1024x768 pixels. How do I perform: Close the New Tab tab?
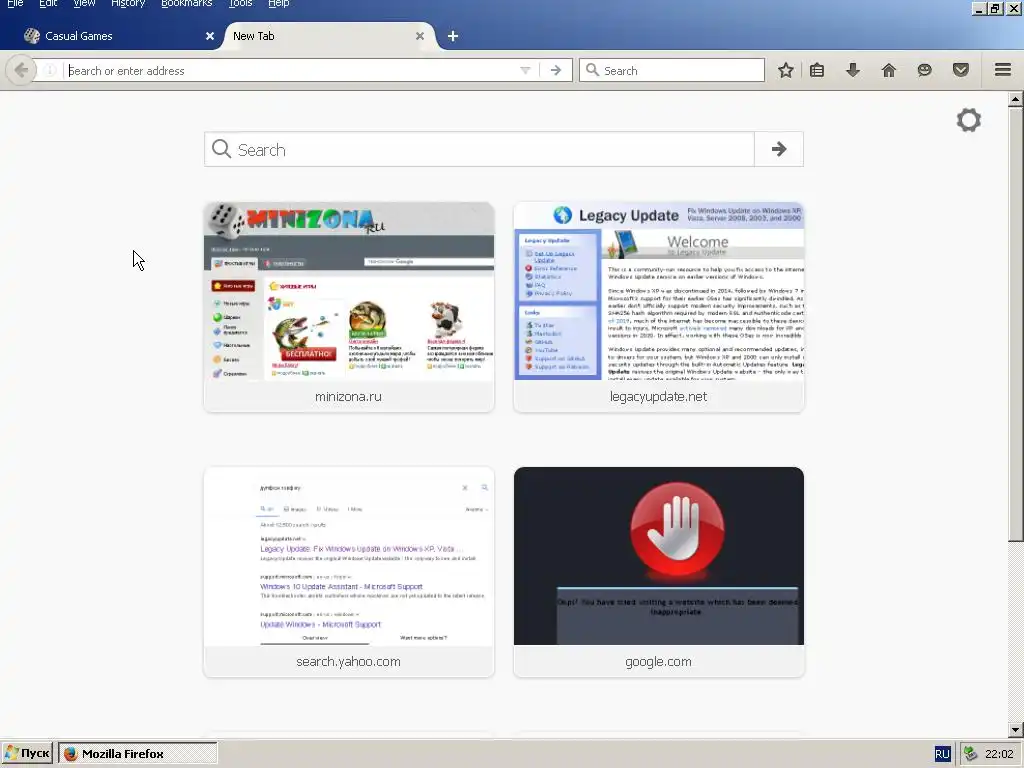(x=420, y=36)
